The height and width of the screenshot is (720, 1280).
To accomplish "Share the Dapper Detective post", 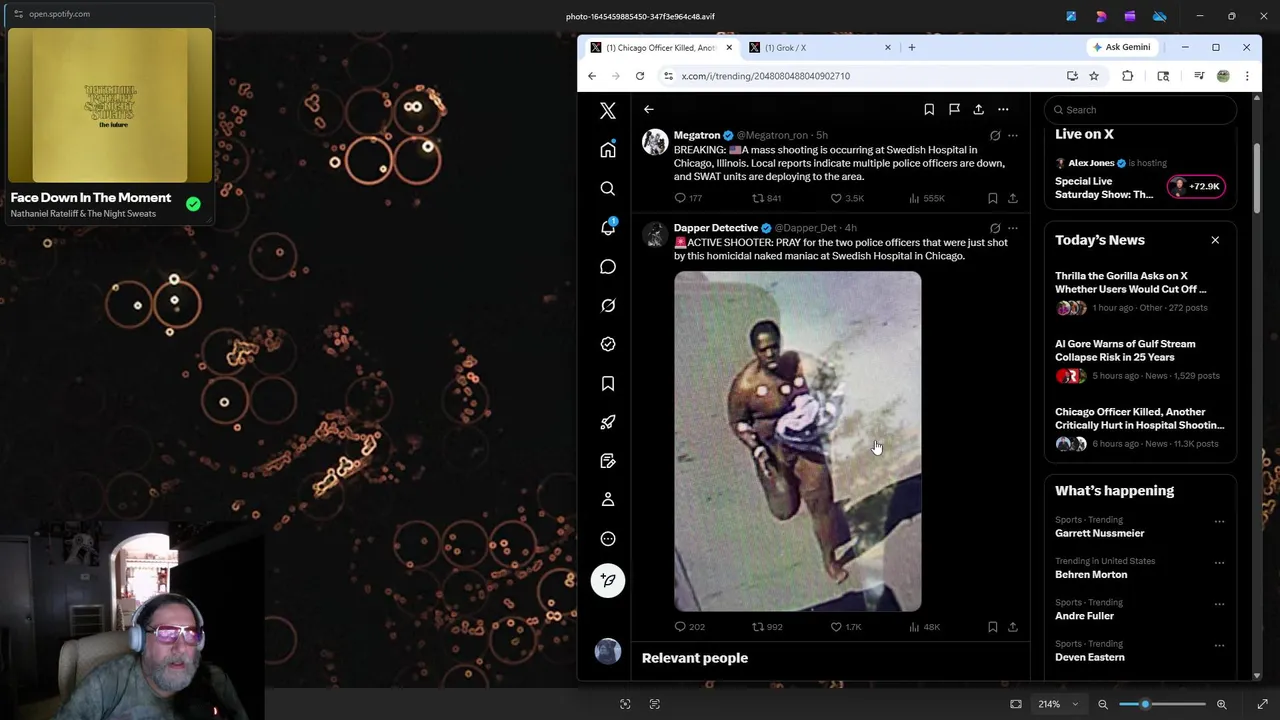I will (x=1012, y=627).
